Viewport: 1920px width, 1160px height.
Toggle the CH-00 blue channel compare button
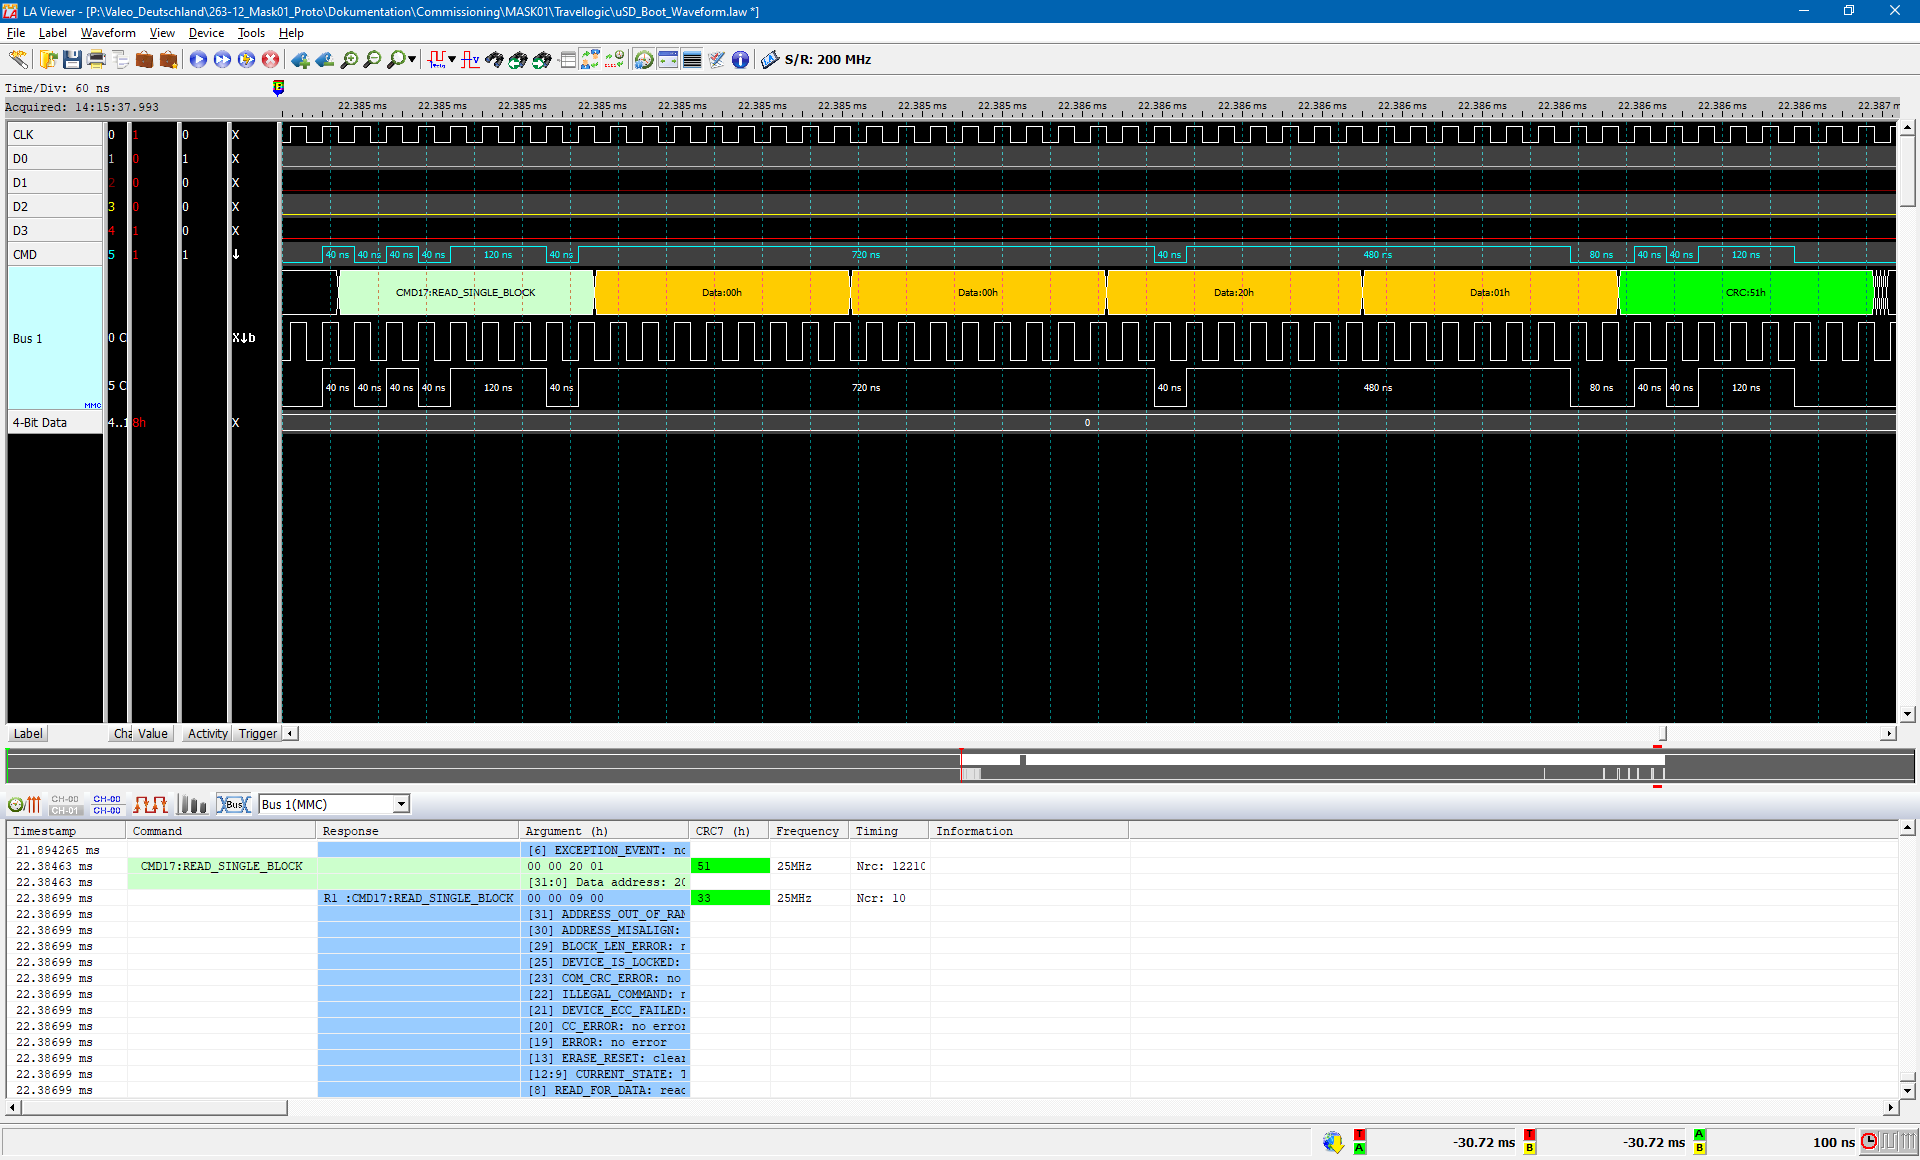coord(107,805)
